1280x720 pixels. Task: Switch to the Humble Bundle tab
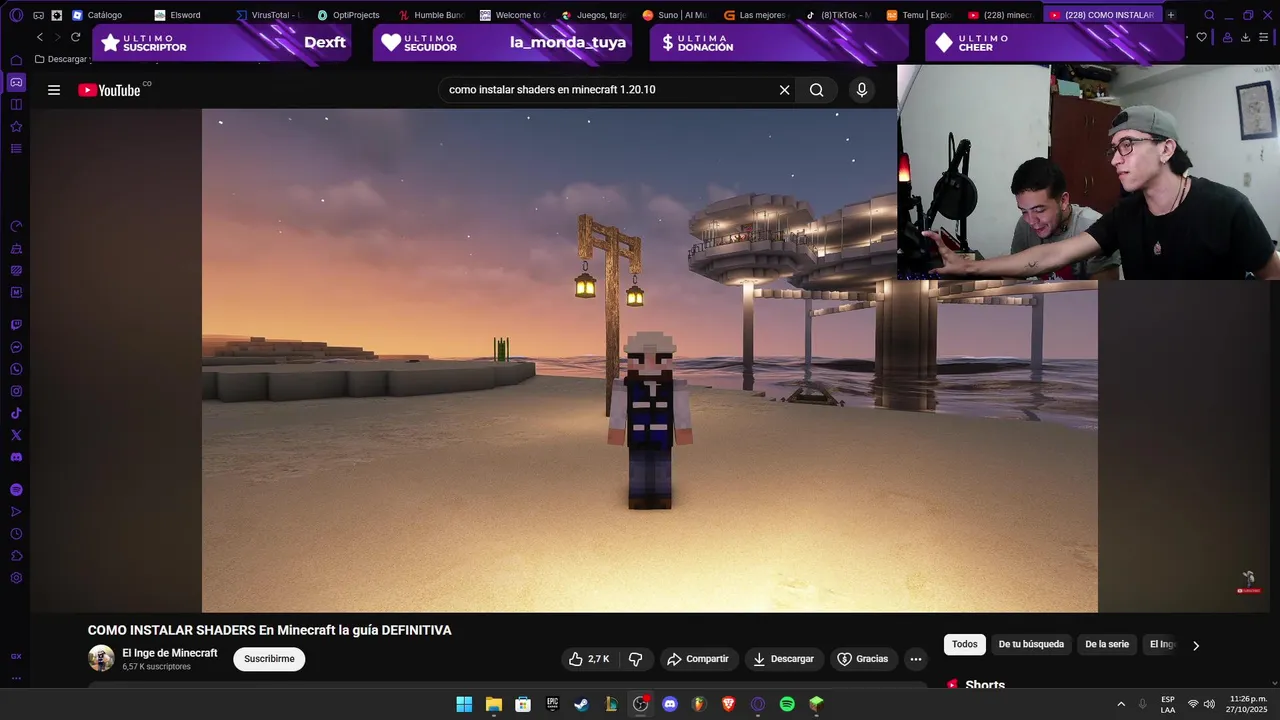coord(431,15)
